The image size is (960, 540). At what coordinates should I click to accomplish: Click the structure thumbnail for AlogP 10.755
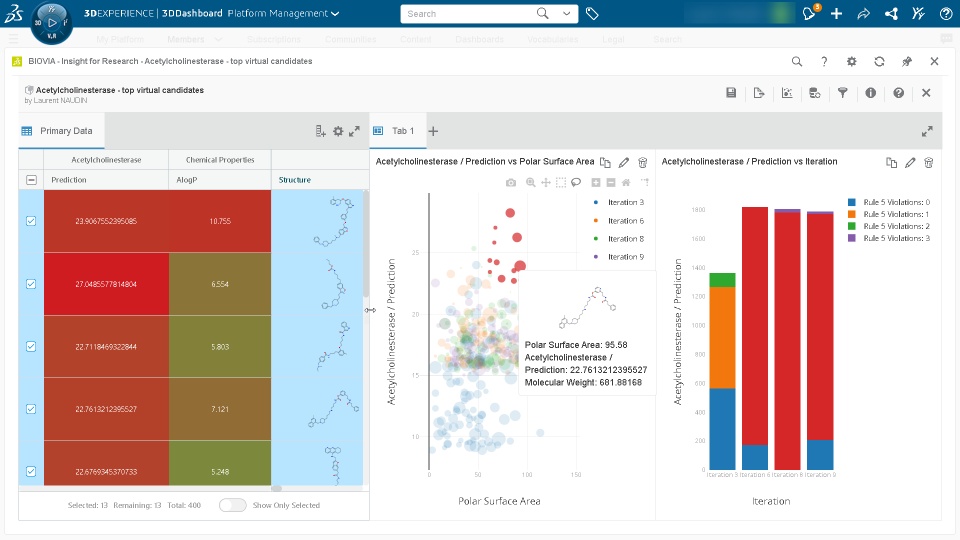point(335,221)
